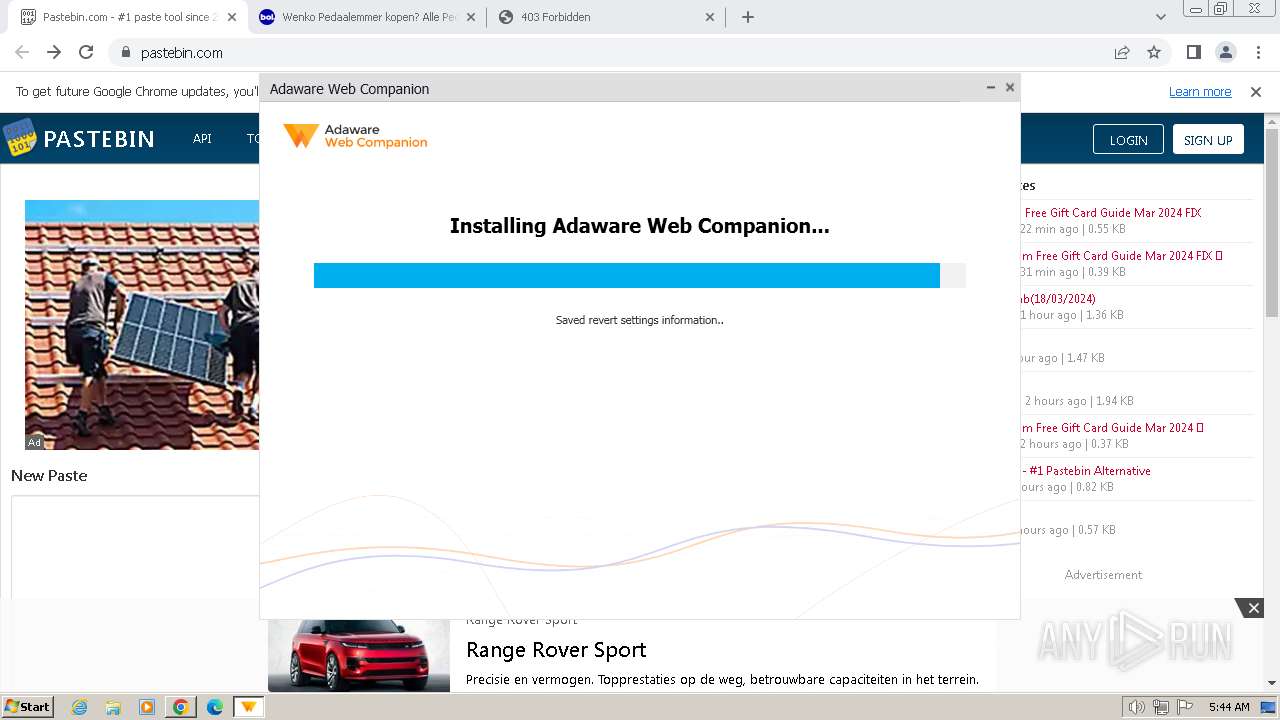Close the Wenko Pedaalemmer tab

[471, 17]
